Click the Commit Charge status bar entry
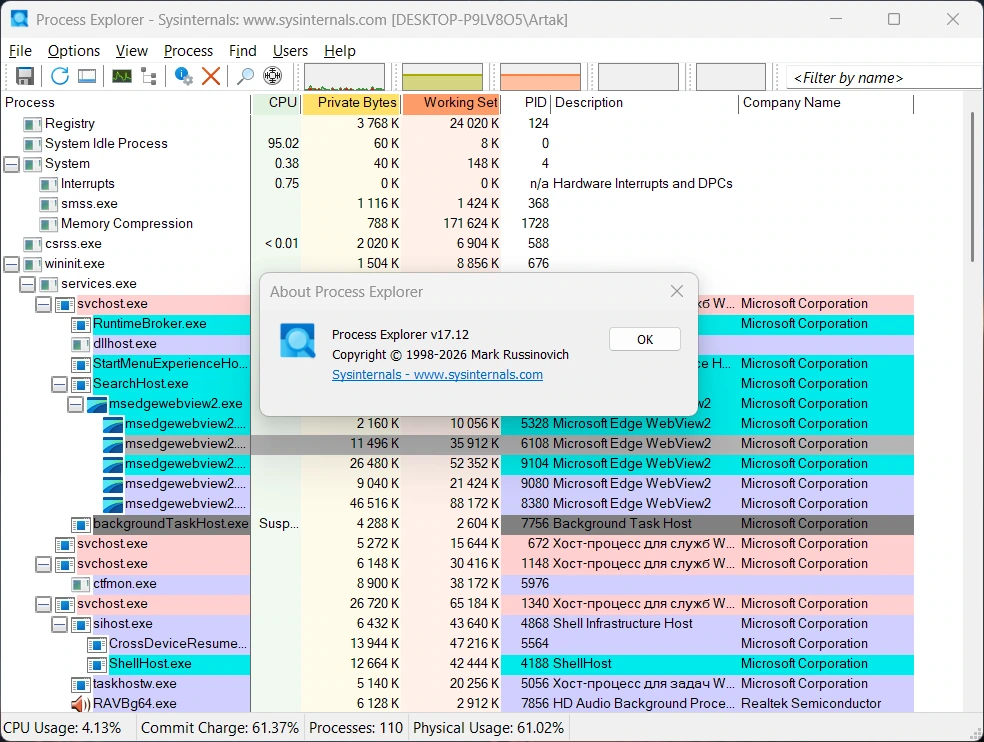This screenshot has height=742, width=984. click(220, 728)
